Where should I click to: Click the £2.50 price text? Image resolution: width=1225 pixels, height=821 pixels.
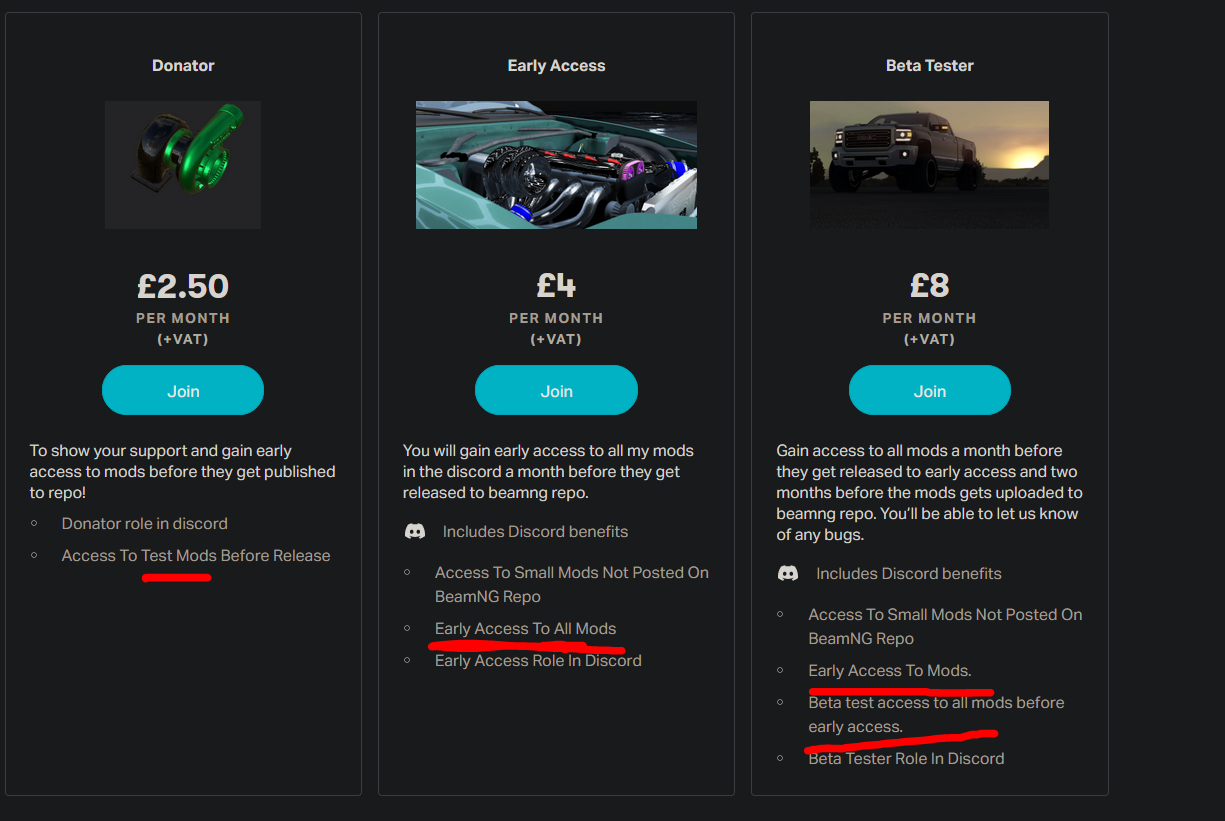pyautogui.click(x=183, y=288)
